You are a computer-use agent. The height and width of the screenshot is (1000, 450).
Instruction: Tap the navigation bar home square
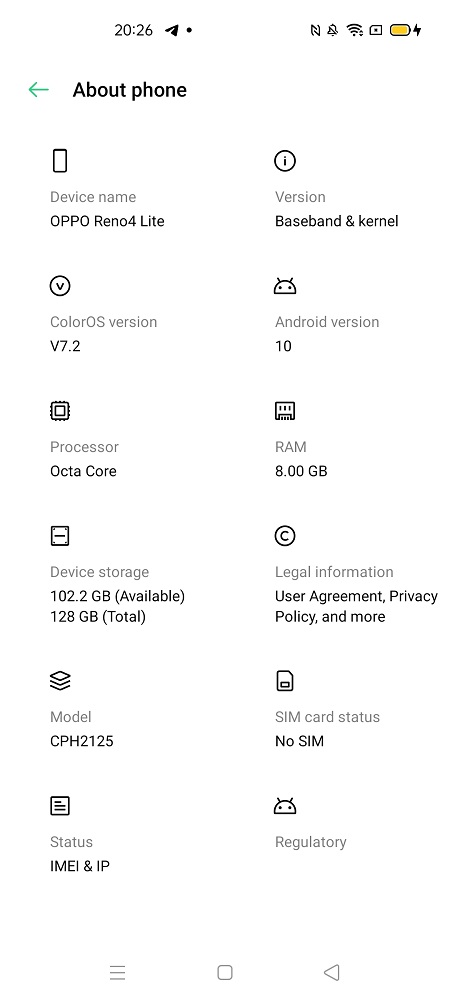coord(224,972)
